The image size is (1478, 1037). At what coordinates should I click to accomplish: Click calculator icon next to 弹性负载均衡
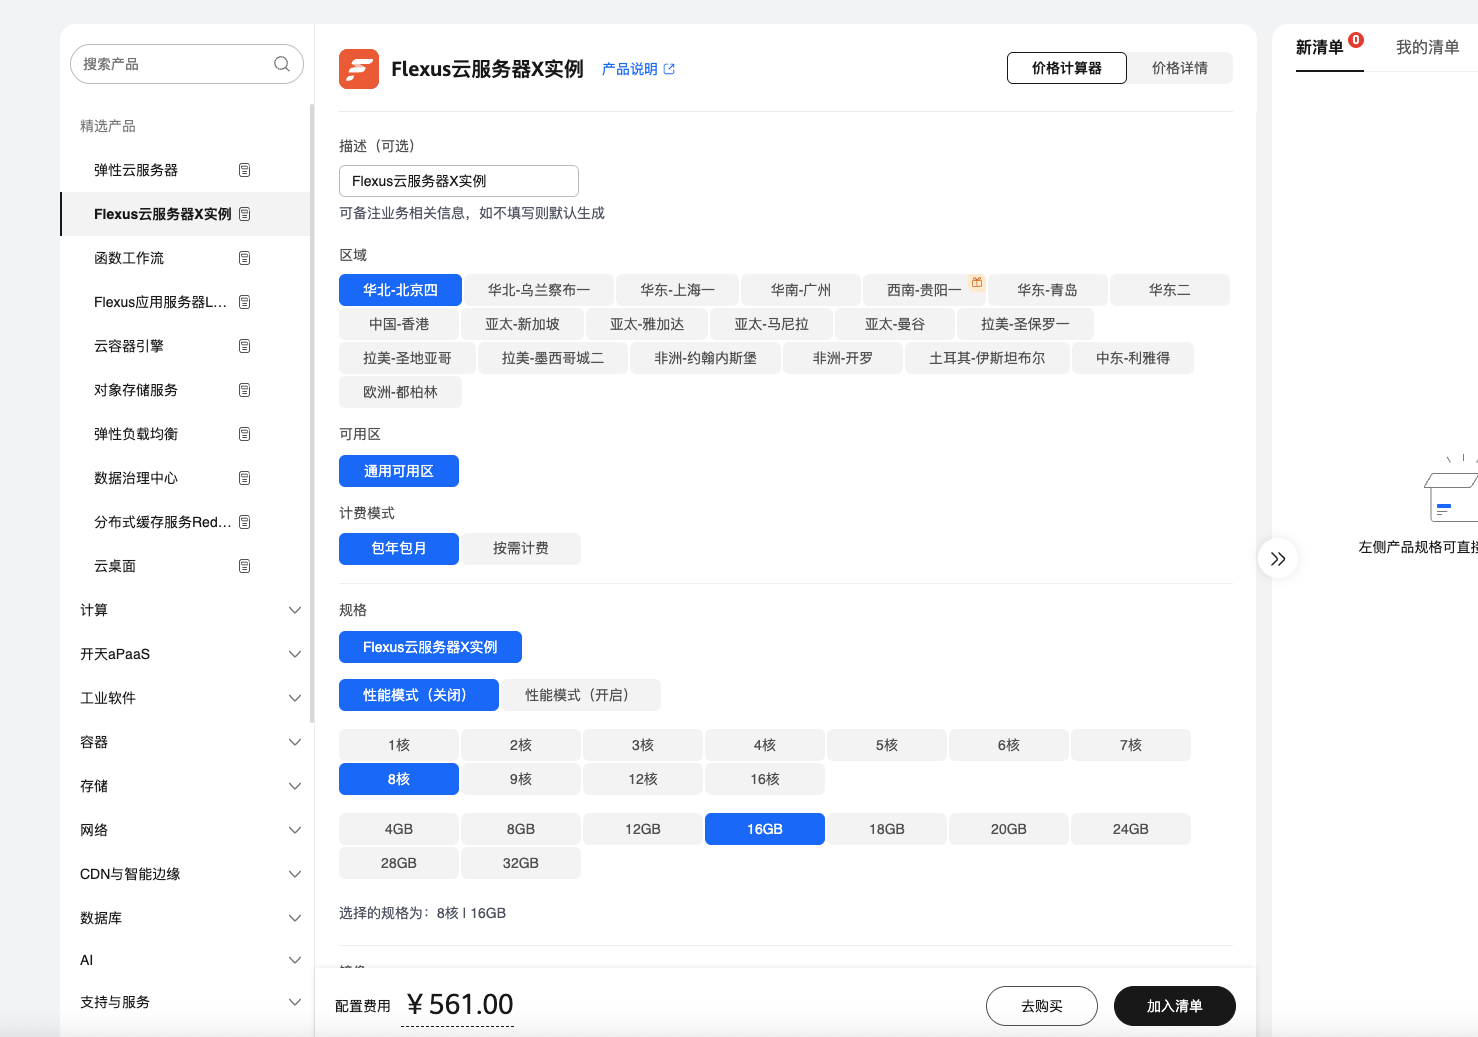coord(245,434)
